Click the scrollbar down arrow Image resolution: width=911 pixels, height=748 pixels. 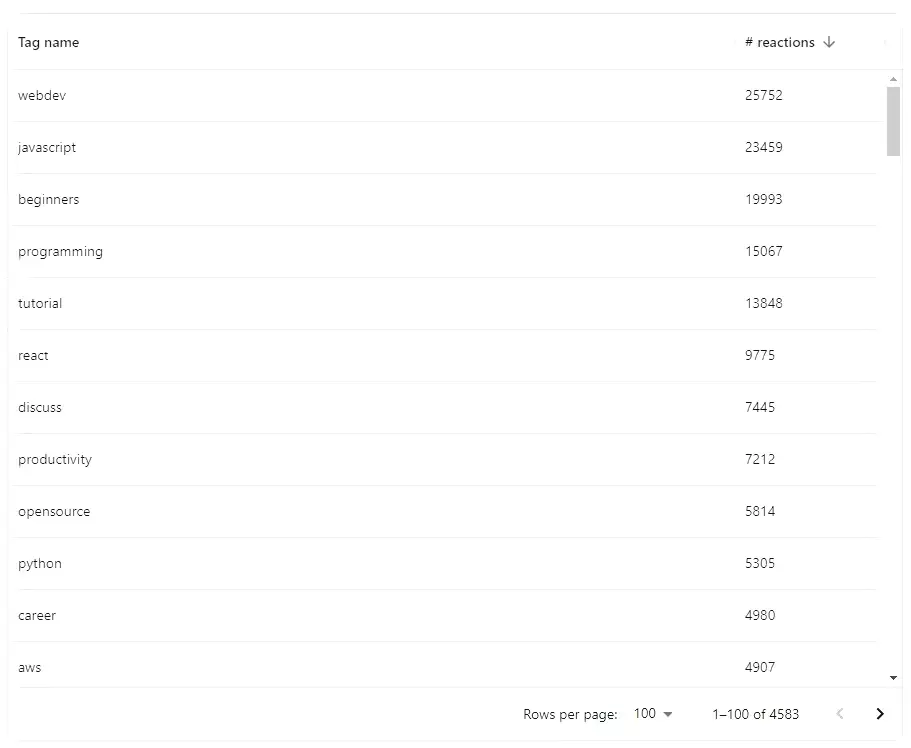pos(893,676)
